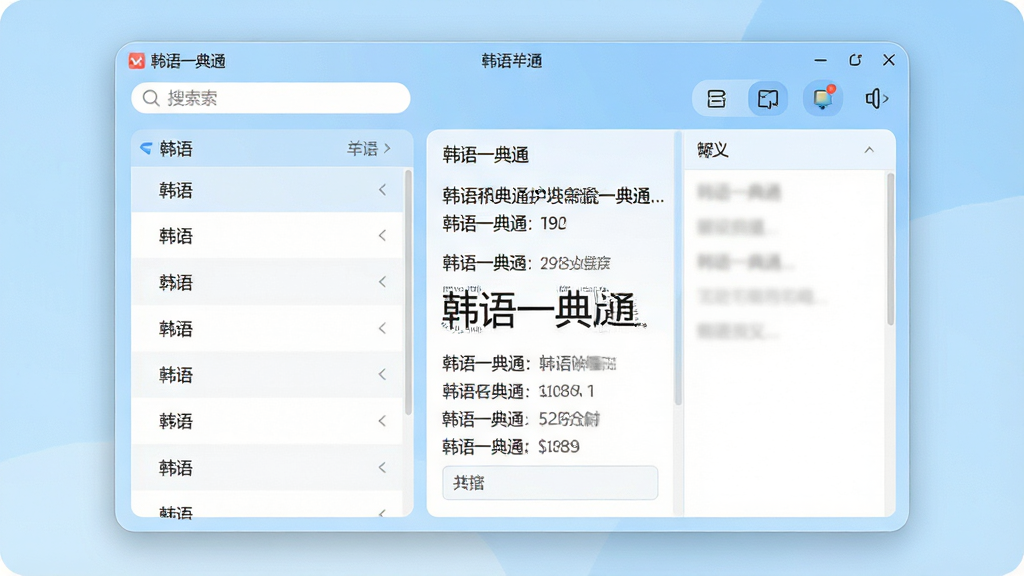Open the 羊语 language switcher

[x=369, y=149]
